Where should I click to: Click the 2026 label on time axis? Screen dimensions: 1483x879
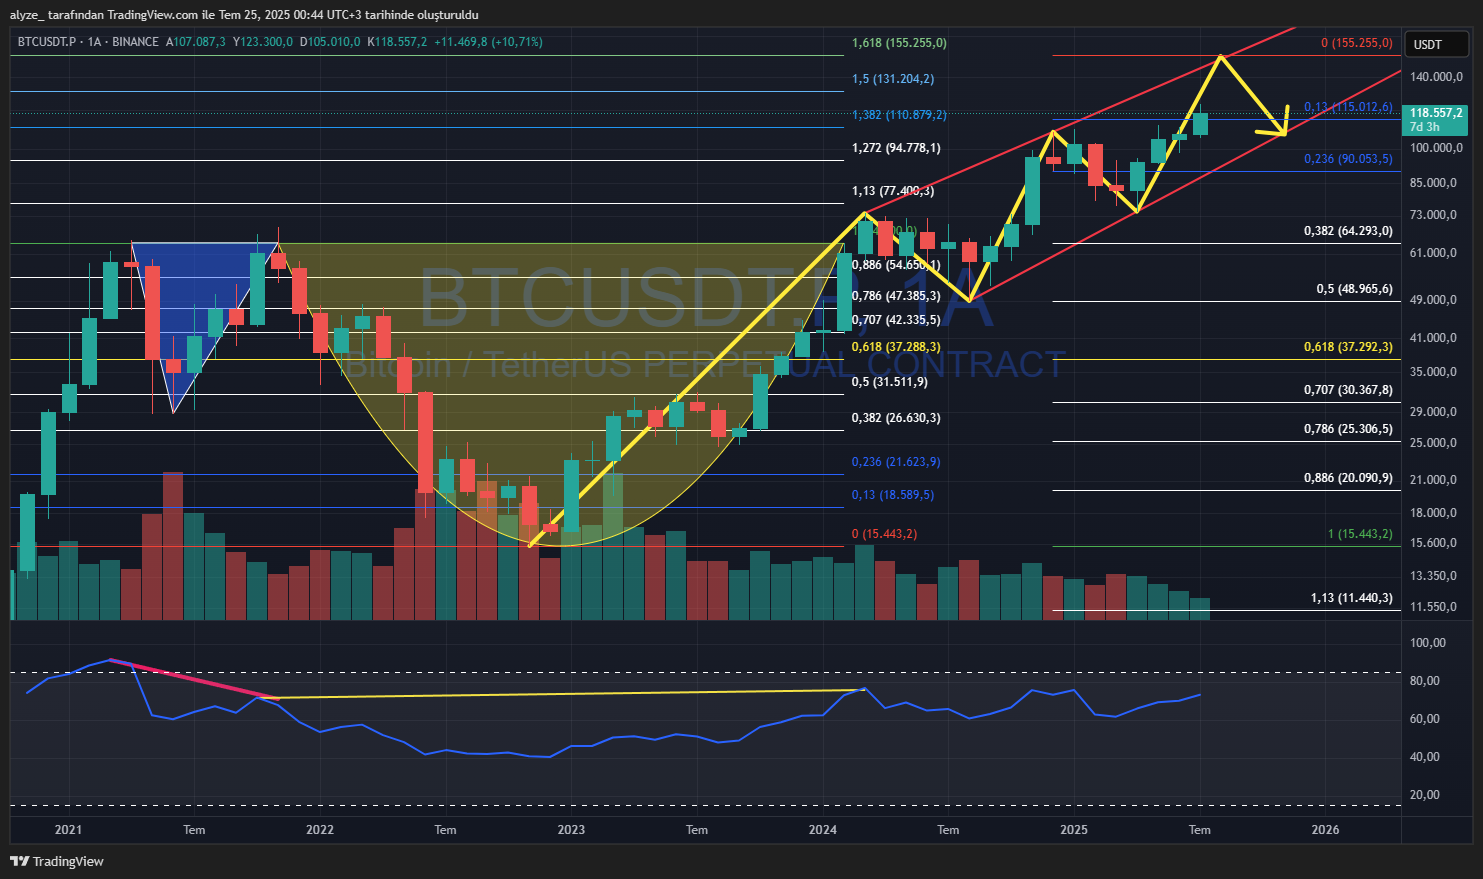tap(1325, 829)
